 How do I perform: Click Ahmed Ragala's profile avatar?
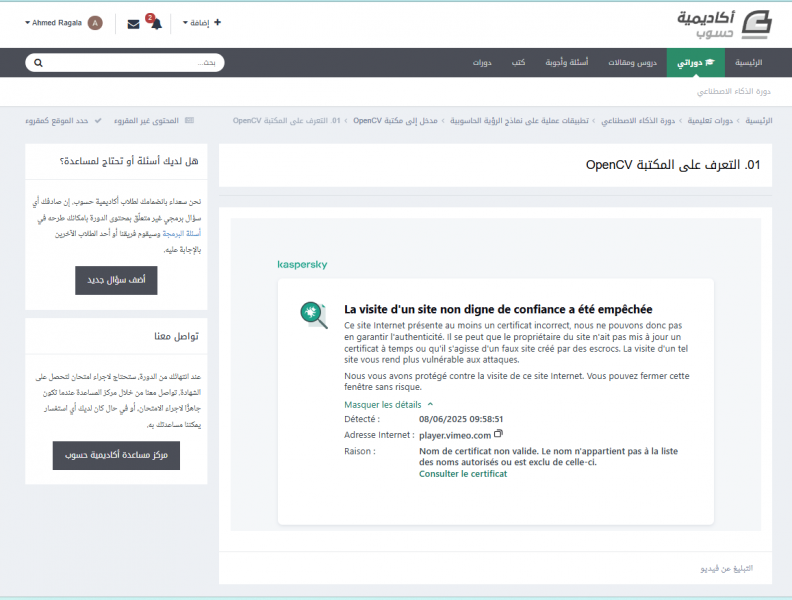[95, 23]
